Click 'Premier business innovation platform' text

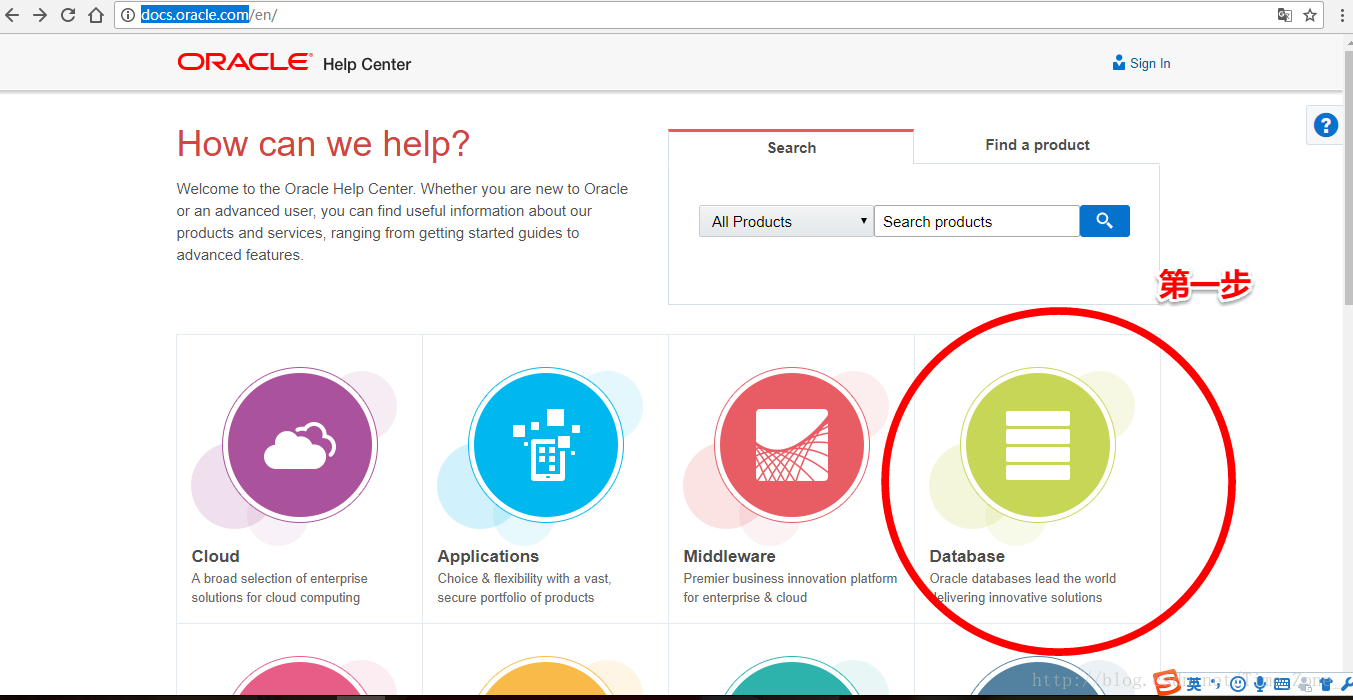tap(790, 578)
